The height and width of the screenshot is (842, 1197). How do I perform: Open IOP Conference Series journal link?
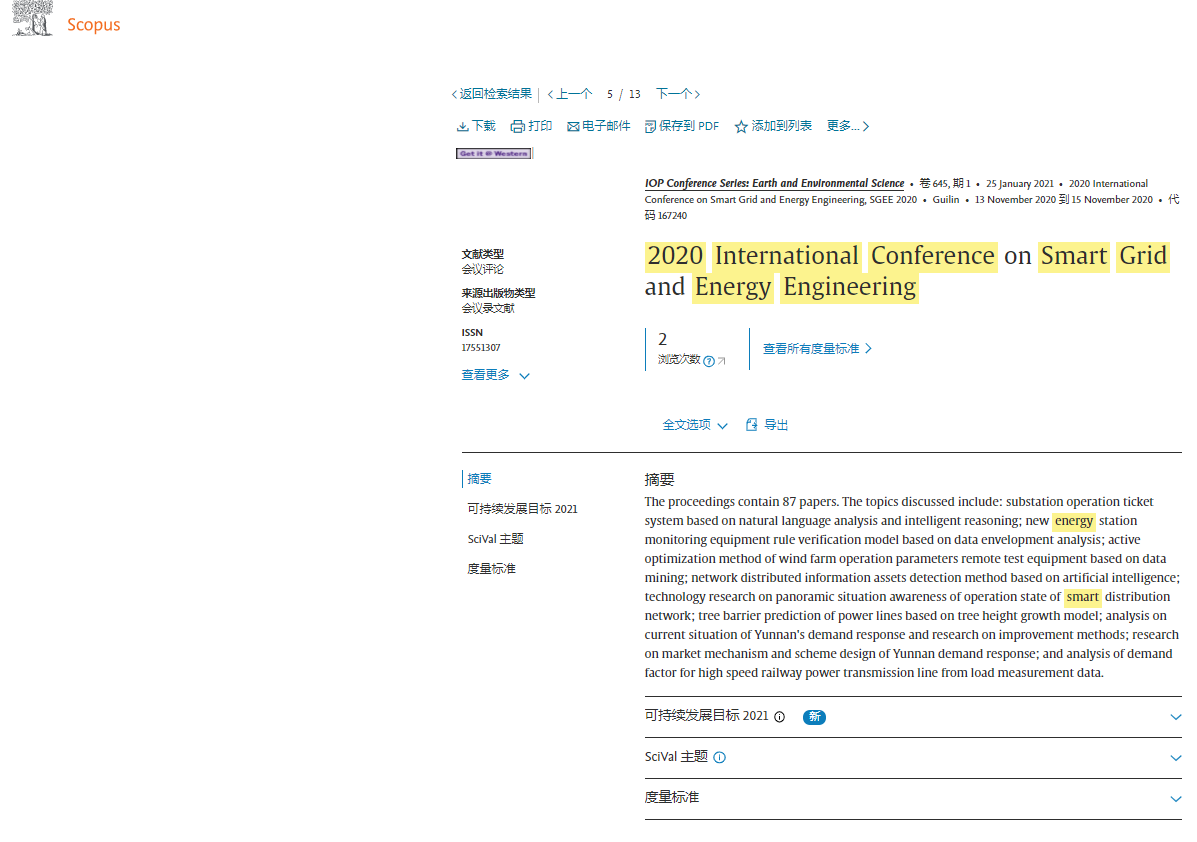pos(774,183)
